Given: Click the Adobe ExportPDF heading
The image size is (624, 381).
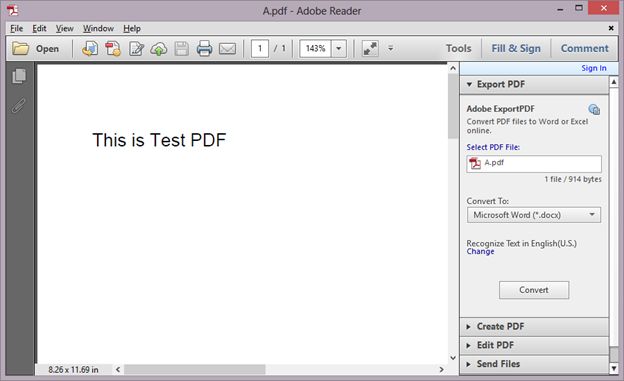Looking at the screenshot, I should tap(500, 109).
